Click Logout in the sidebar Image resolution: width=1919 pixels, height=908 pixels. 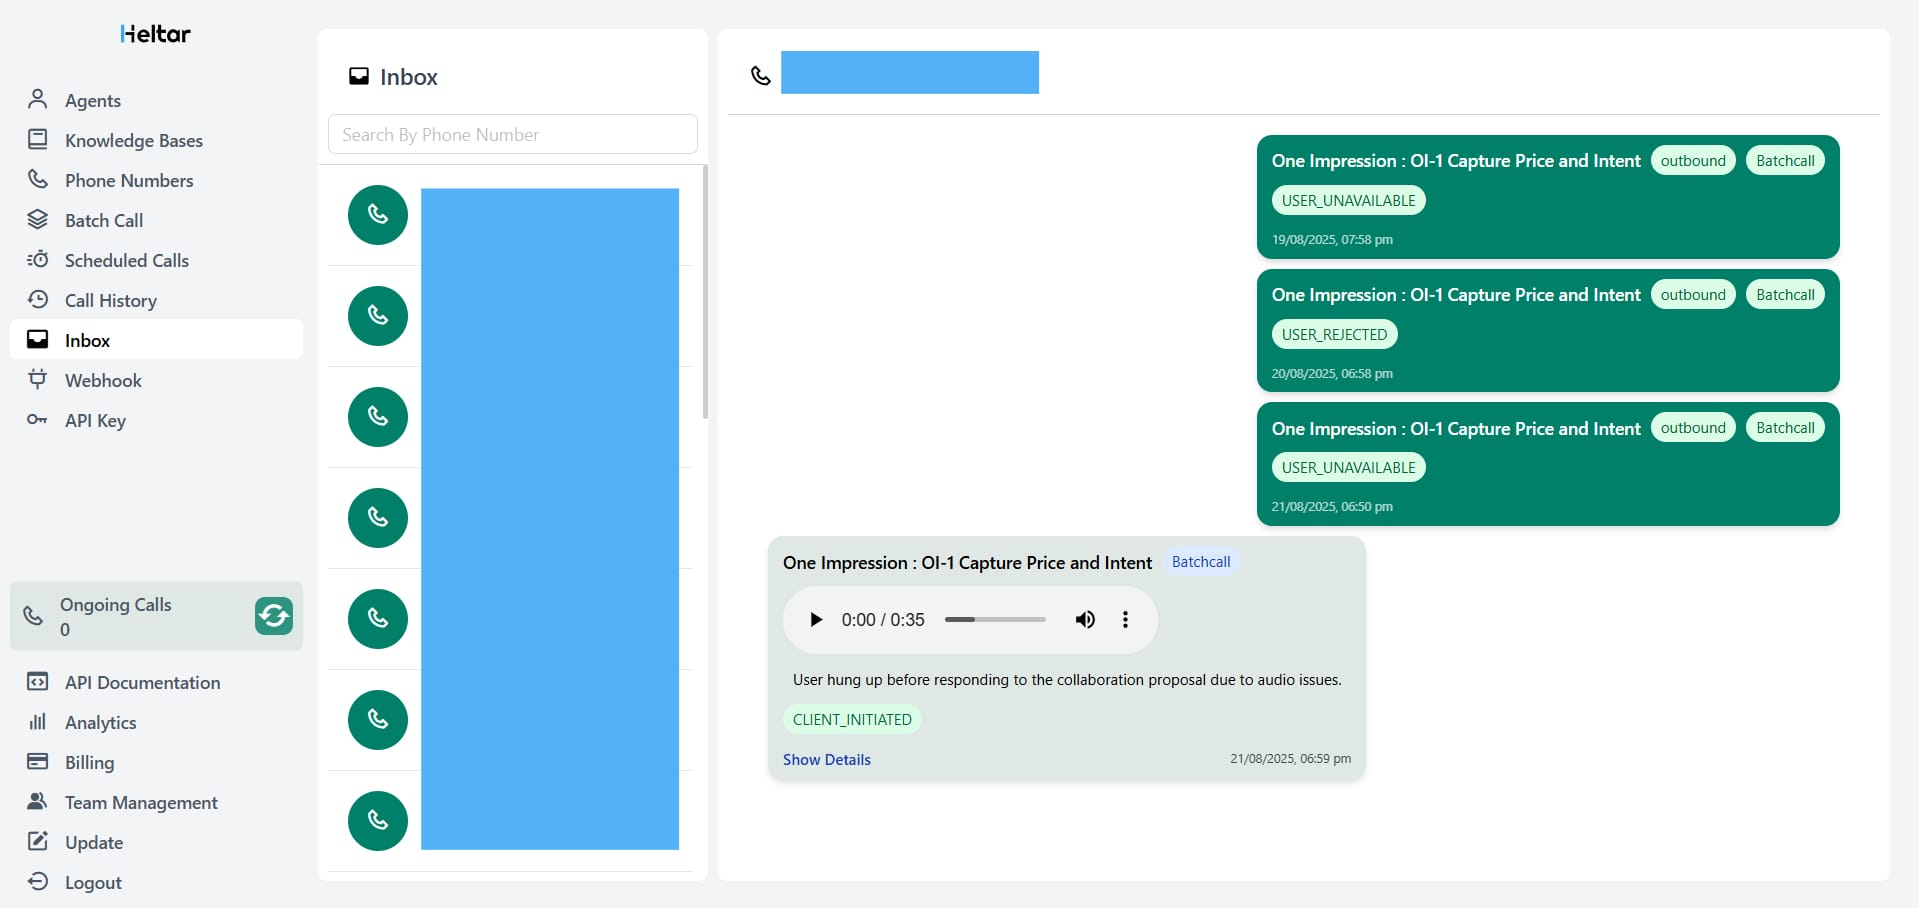pos(93,883)
